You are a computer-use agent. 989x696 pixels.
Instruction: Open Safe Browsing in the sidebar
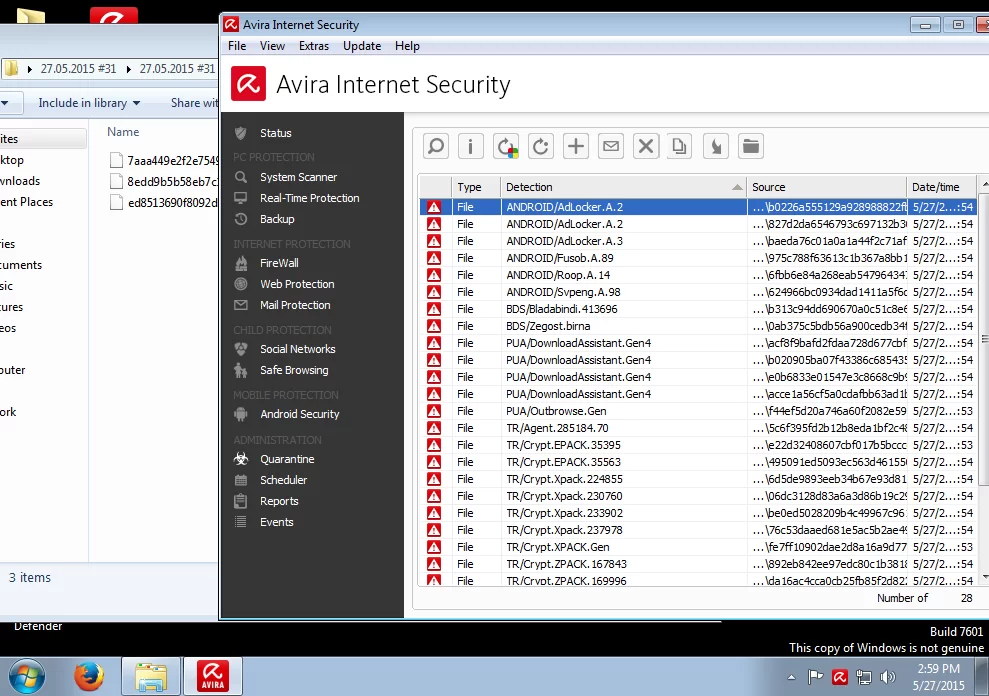[x=294, y=370]
